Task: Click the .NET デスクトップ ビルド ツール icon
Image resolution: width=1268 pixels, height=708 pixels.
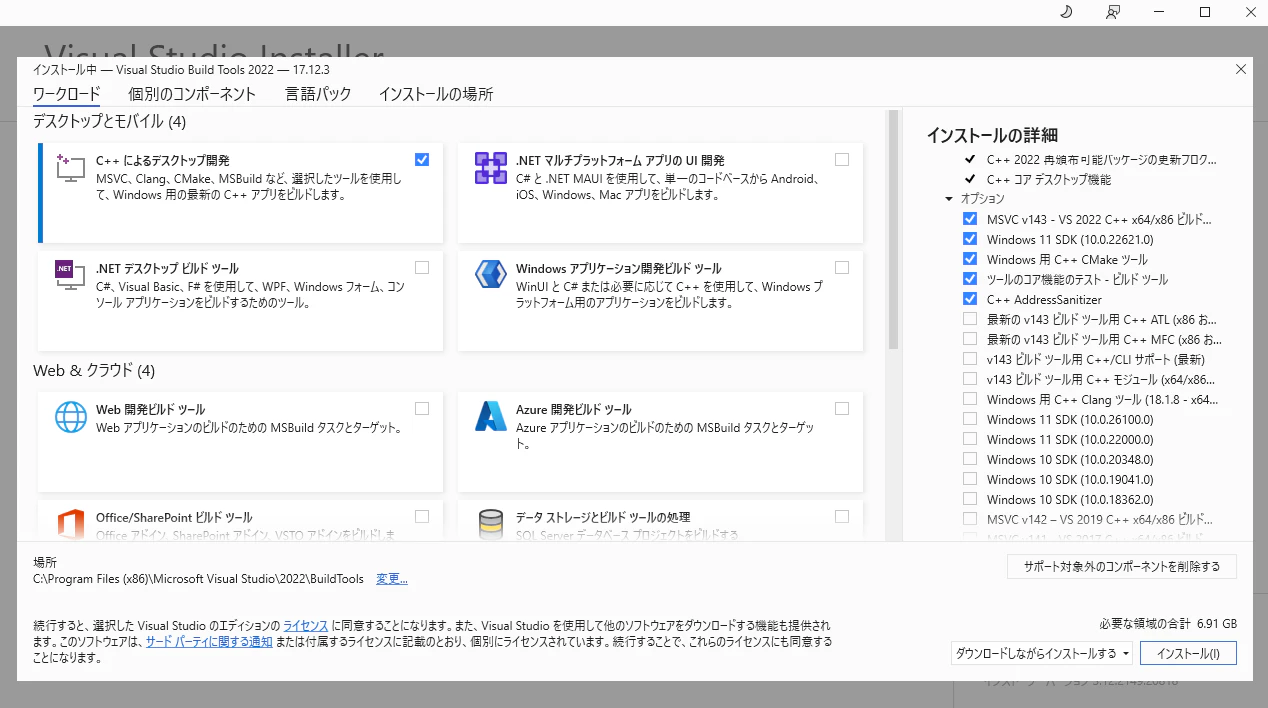Action: (70, 276)
